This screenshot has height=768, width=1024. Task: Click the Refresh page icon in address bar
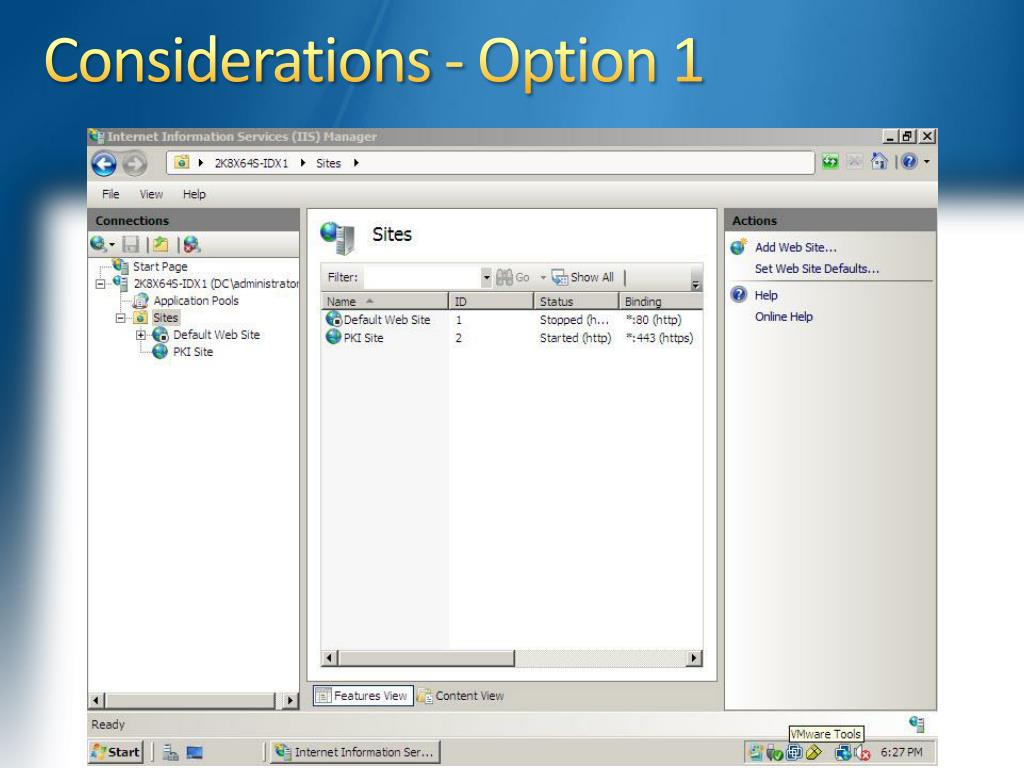pos(830,161)
